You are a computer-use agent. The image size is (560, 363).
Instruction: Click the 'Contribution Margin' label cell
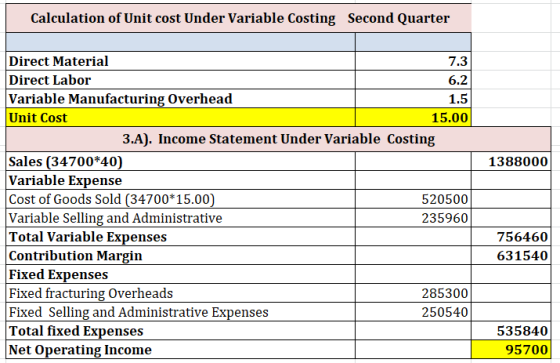coord(181,255)
